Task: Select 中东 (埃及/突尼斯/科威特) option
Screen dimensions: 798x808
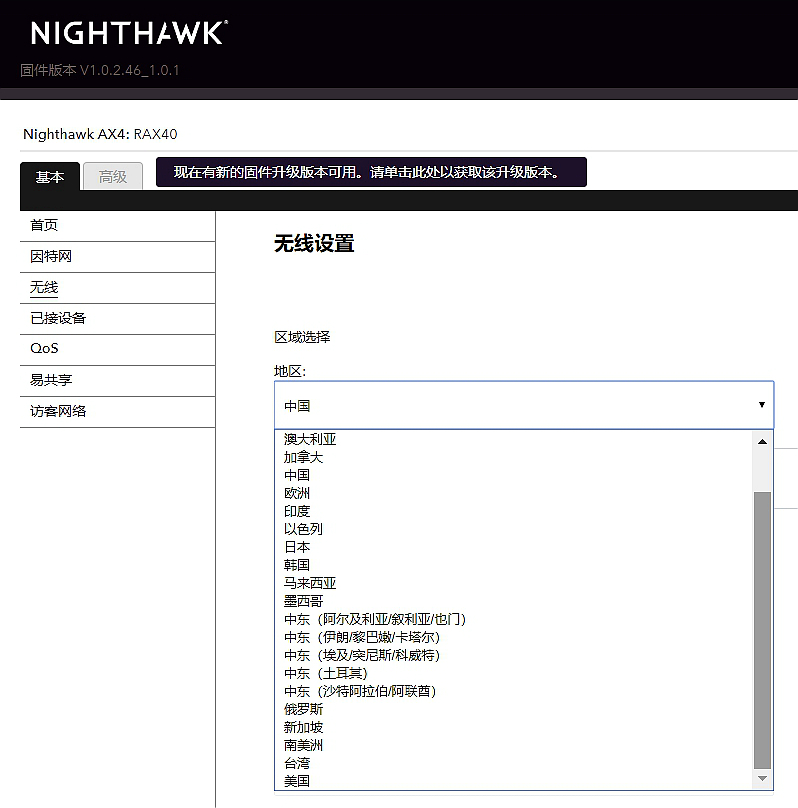Action: 514,655
